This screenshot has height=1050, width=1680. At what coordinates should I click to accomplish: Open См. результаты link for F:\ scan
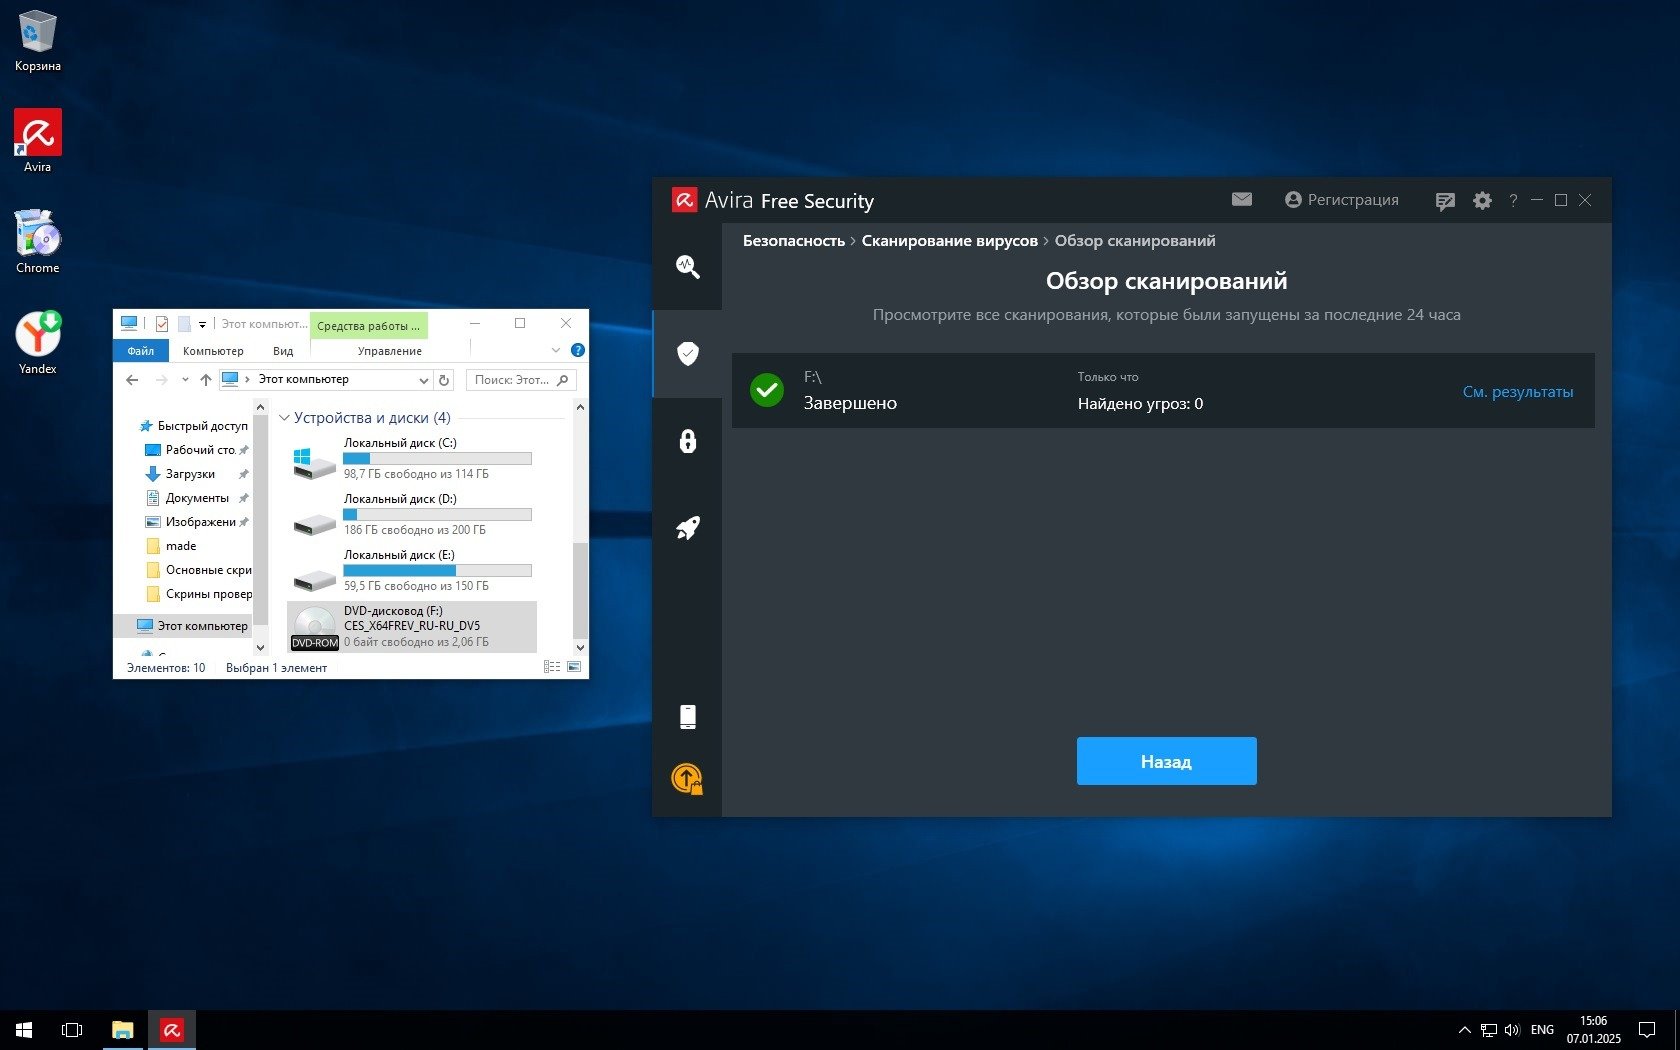click(1517, 392)
